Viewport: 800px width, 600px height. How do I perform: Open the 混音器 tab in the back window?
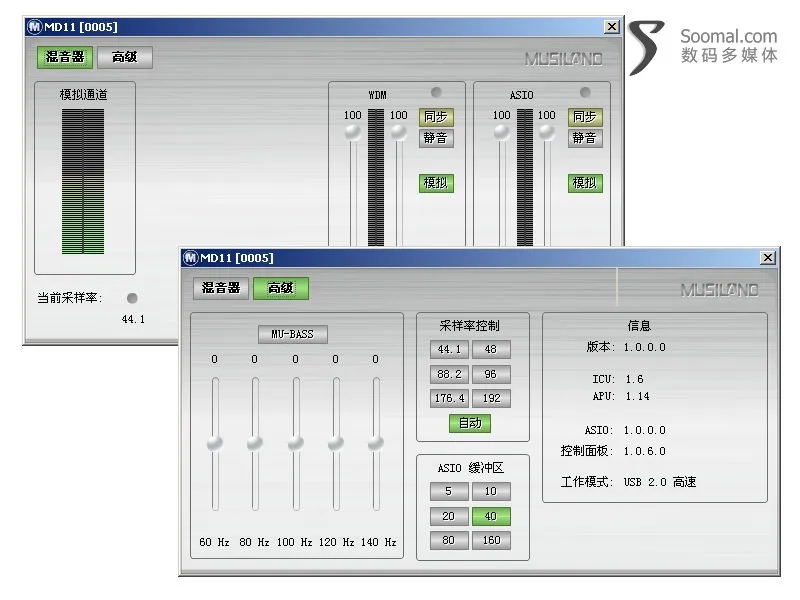click(65, 57)
